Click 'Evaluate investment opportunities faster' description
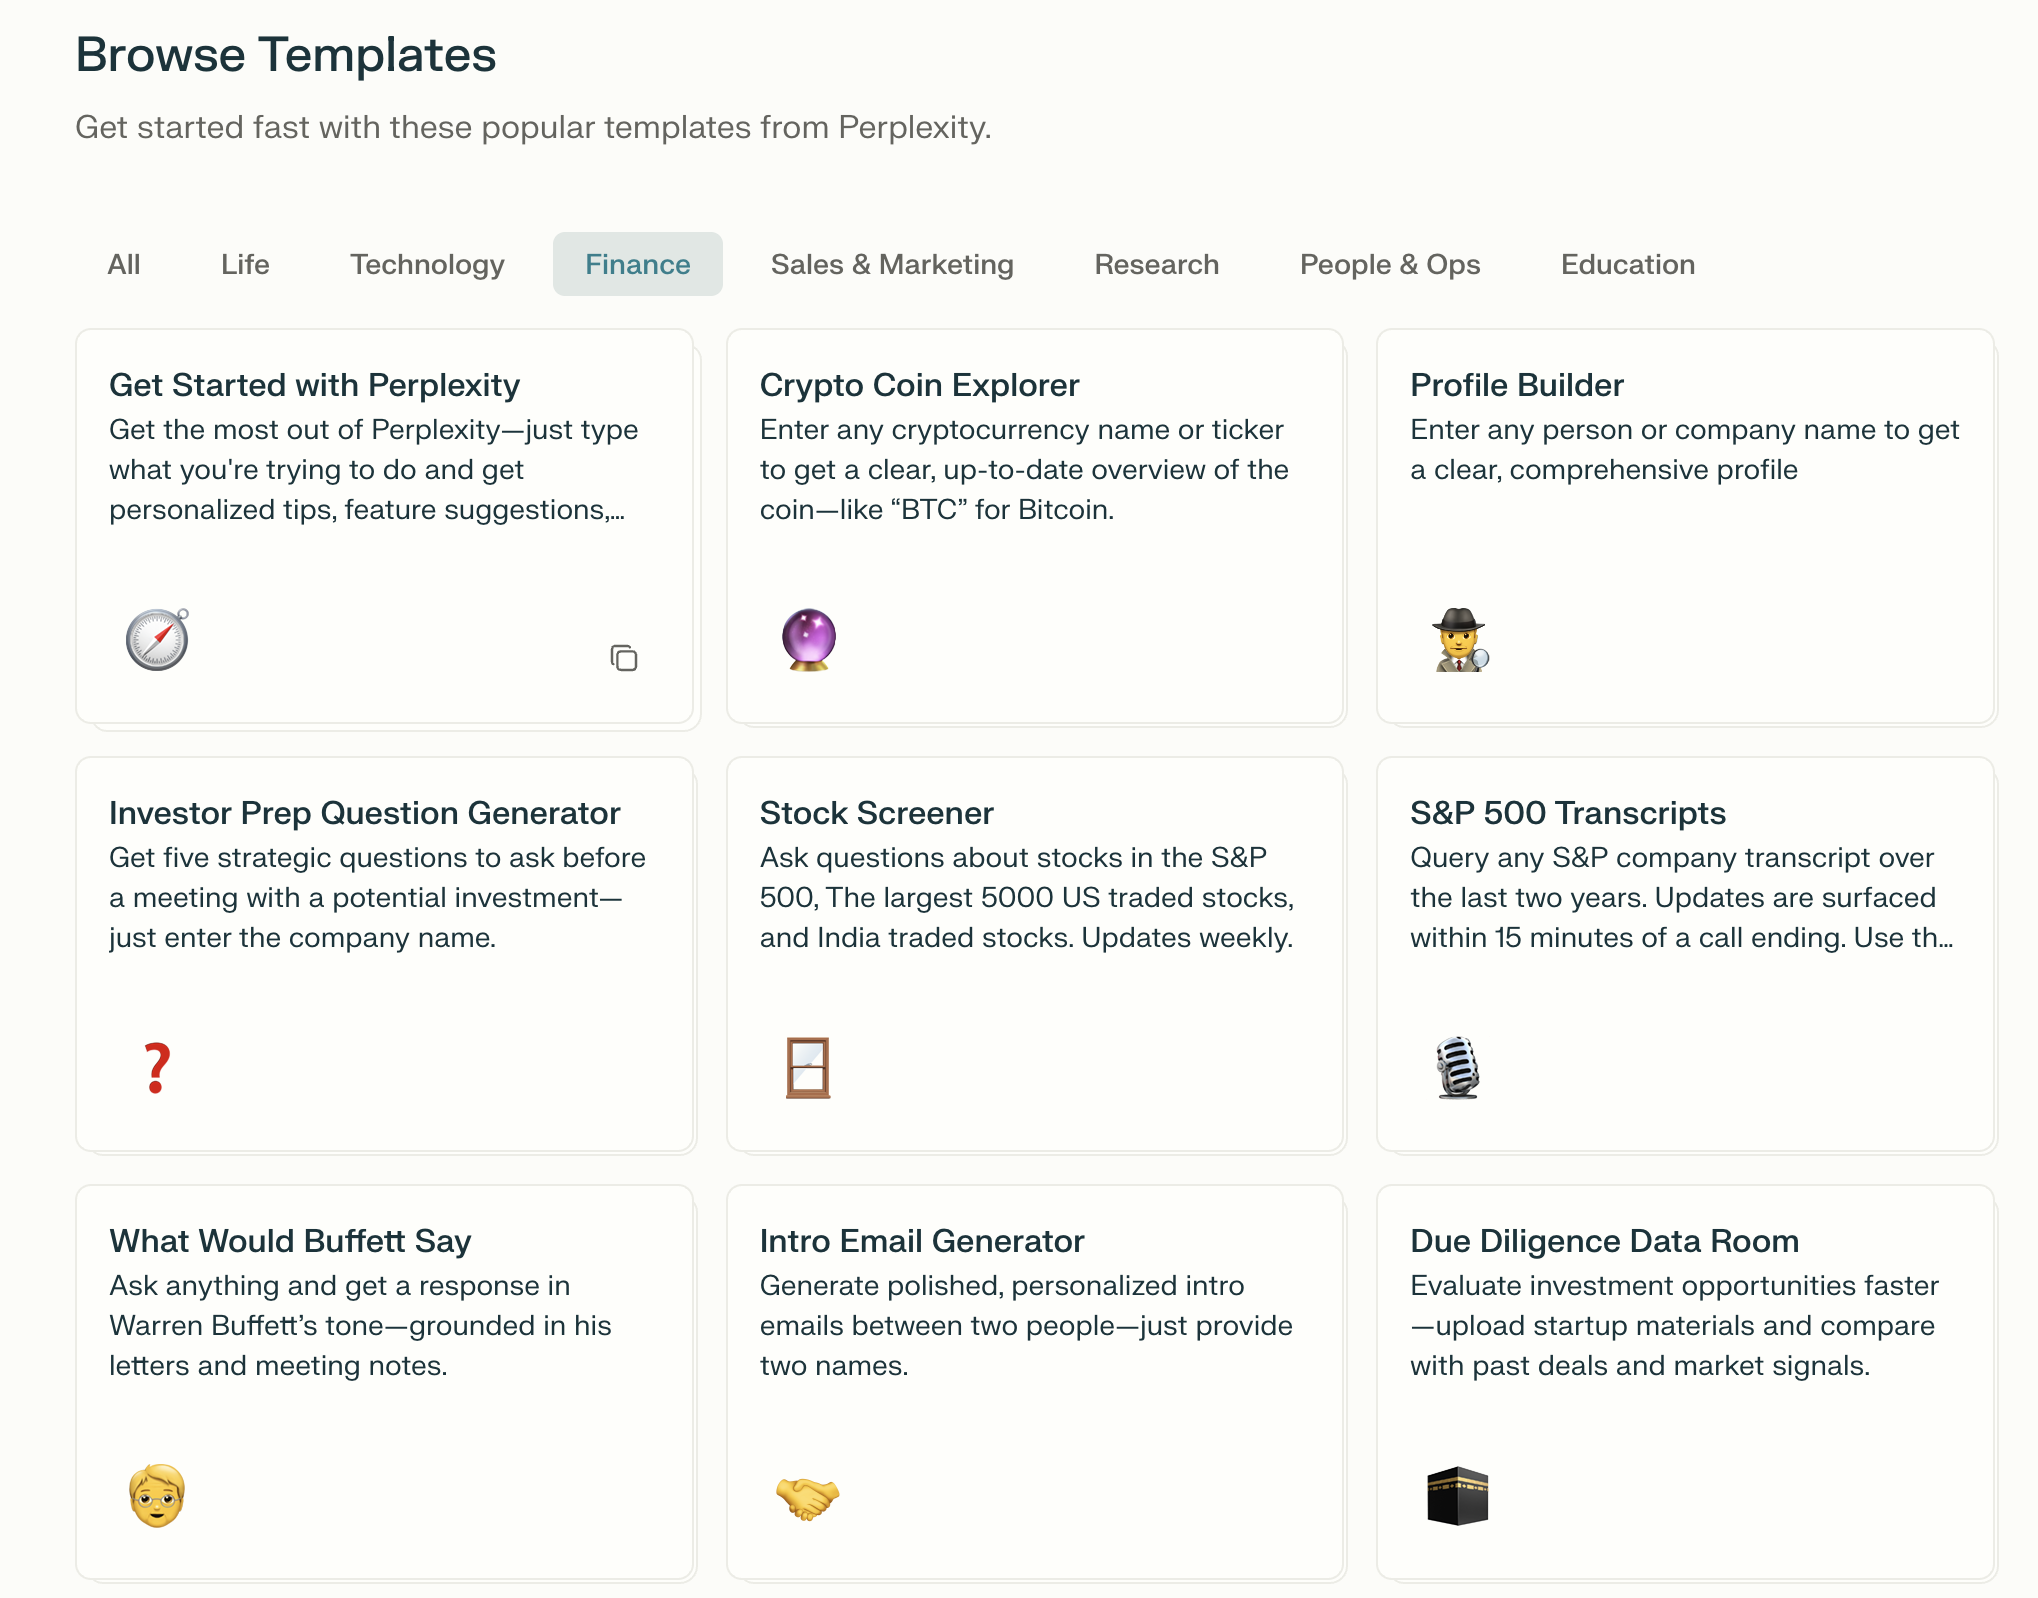2038x1598 pixels. [1674, 1325]
